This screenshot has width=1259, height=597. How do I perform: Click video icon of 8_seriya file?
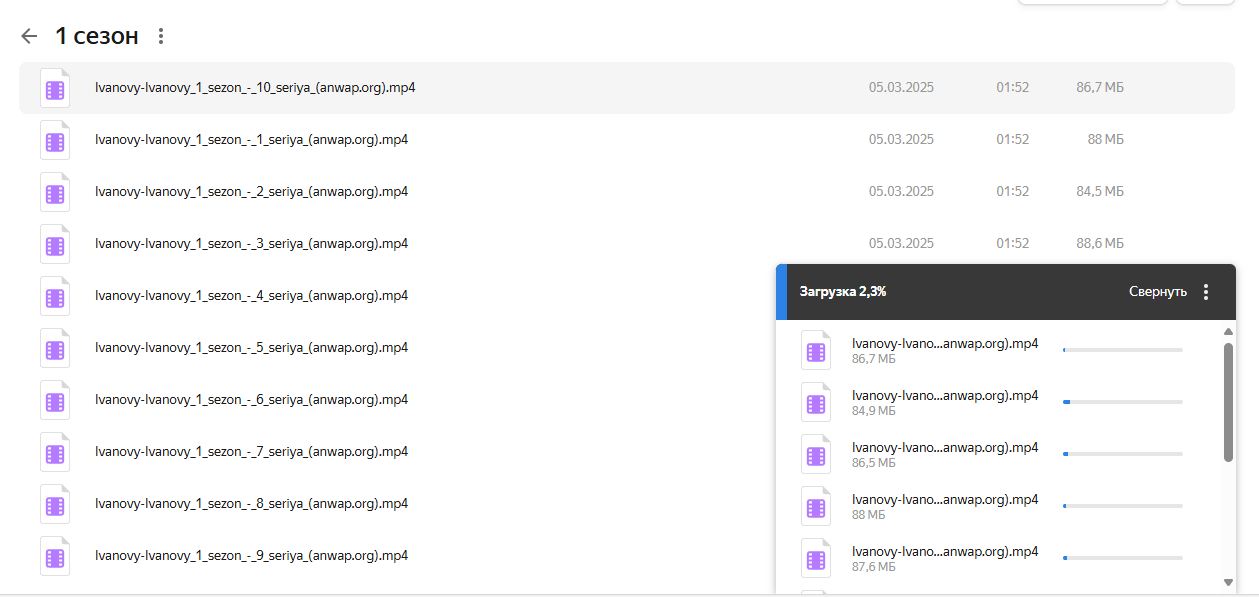click(55, 504)
